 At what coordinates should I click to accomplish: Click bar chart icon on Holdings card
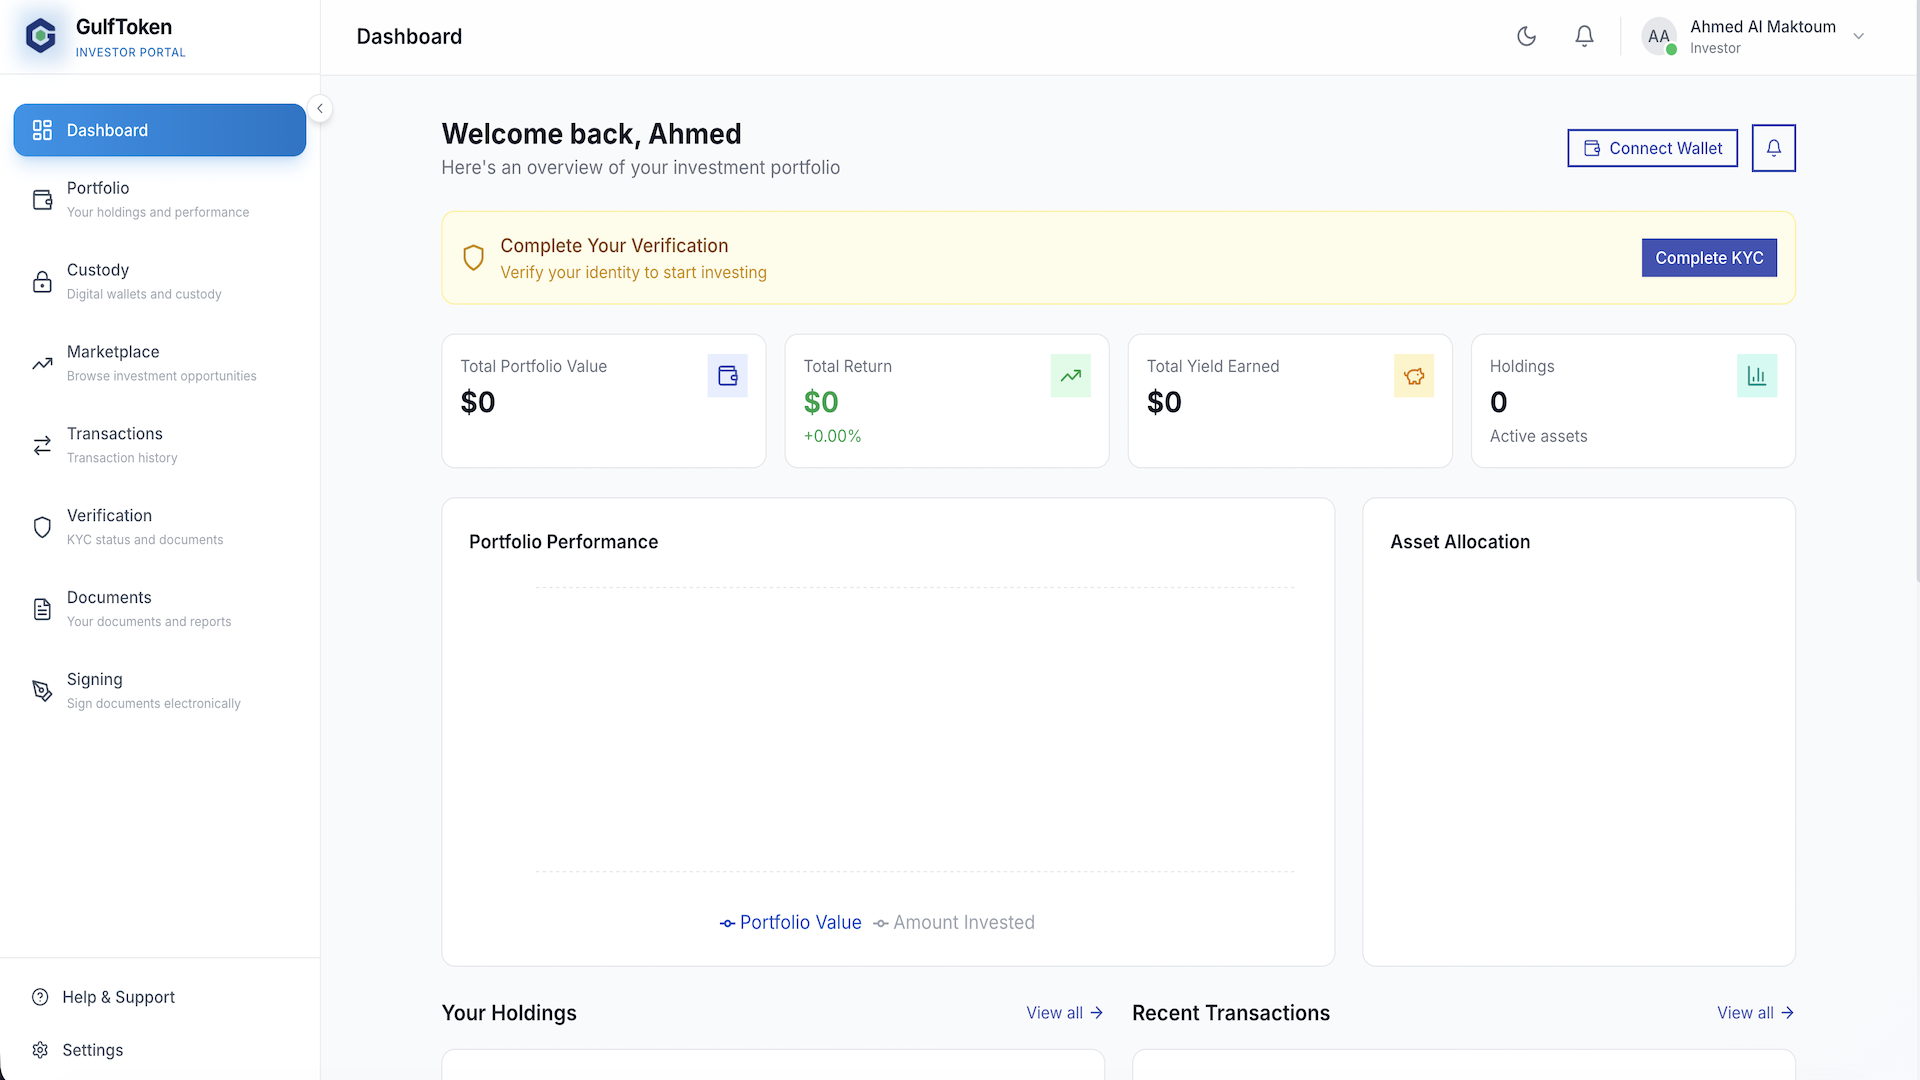(x=1756, y=376)
